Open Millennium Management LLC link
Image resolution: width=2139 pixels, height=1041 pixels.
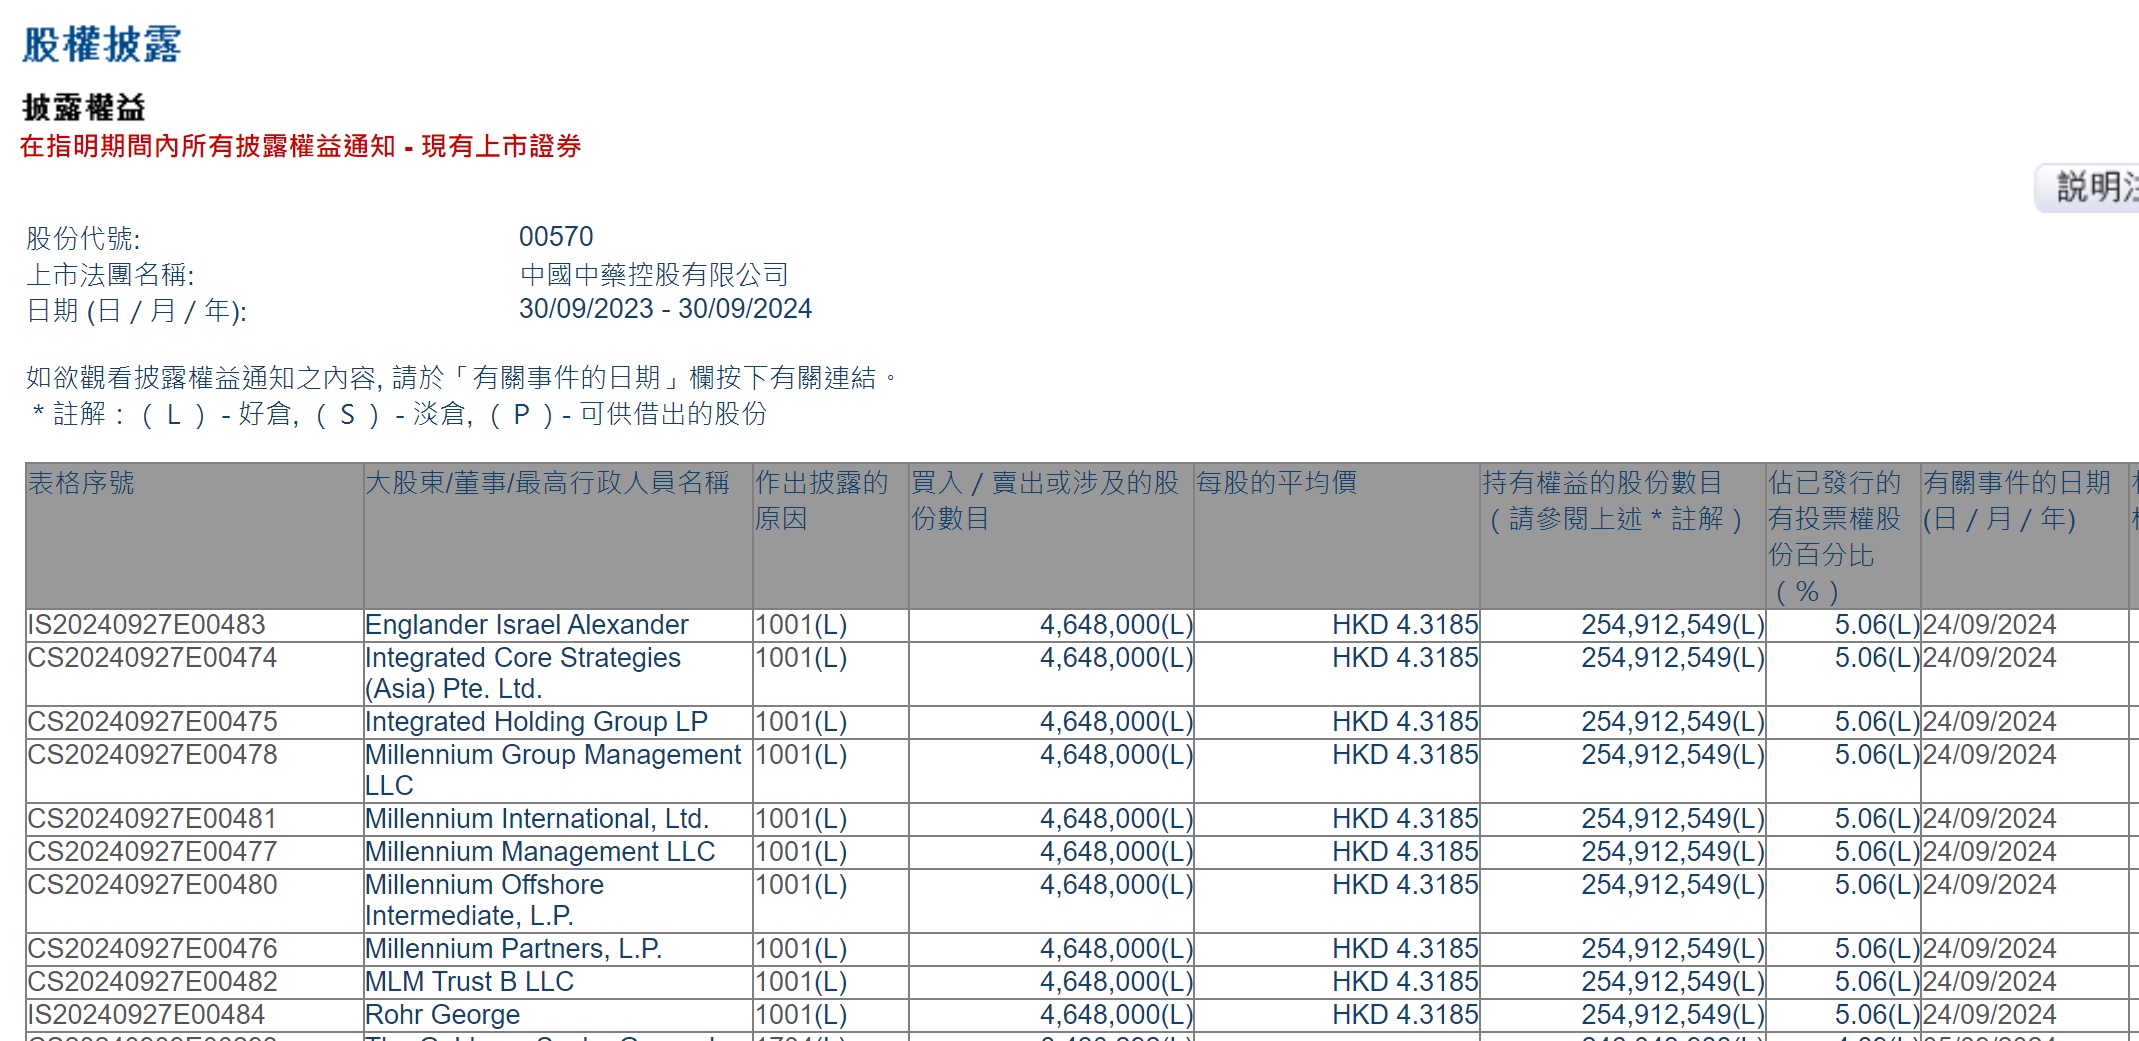tap(540, 852)
